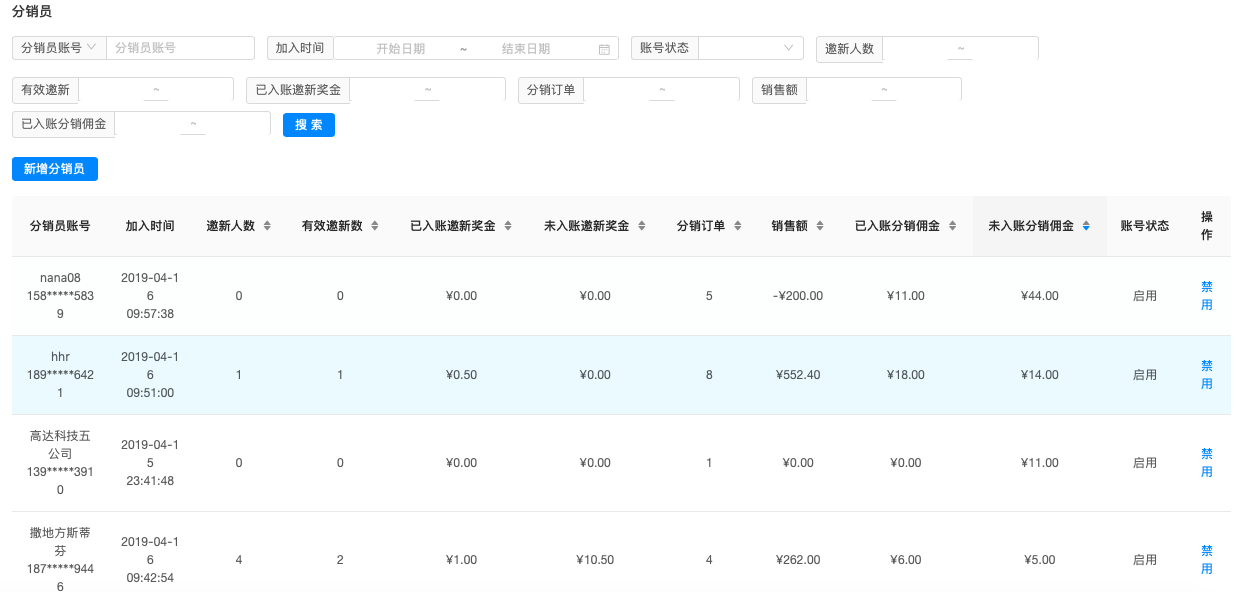
Task: Toggle 未入账分销佣金 active sort icon
Action: [x=1086, y=226]
